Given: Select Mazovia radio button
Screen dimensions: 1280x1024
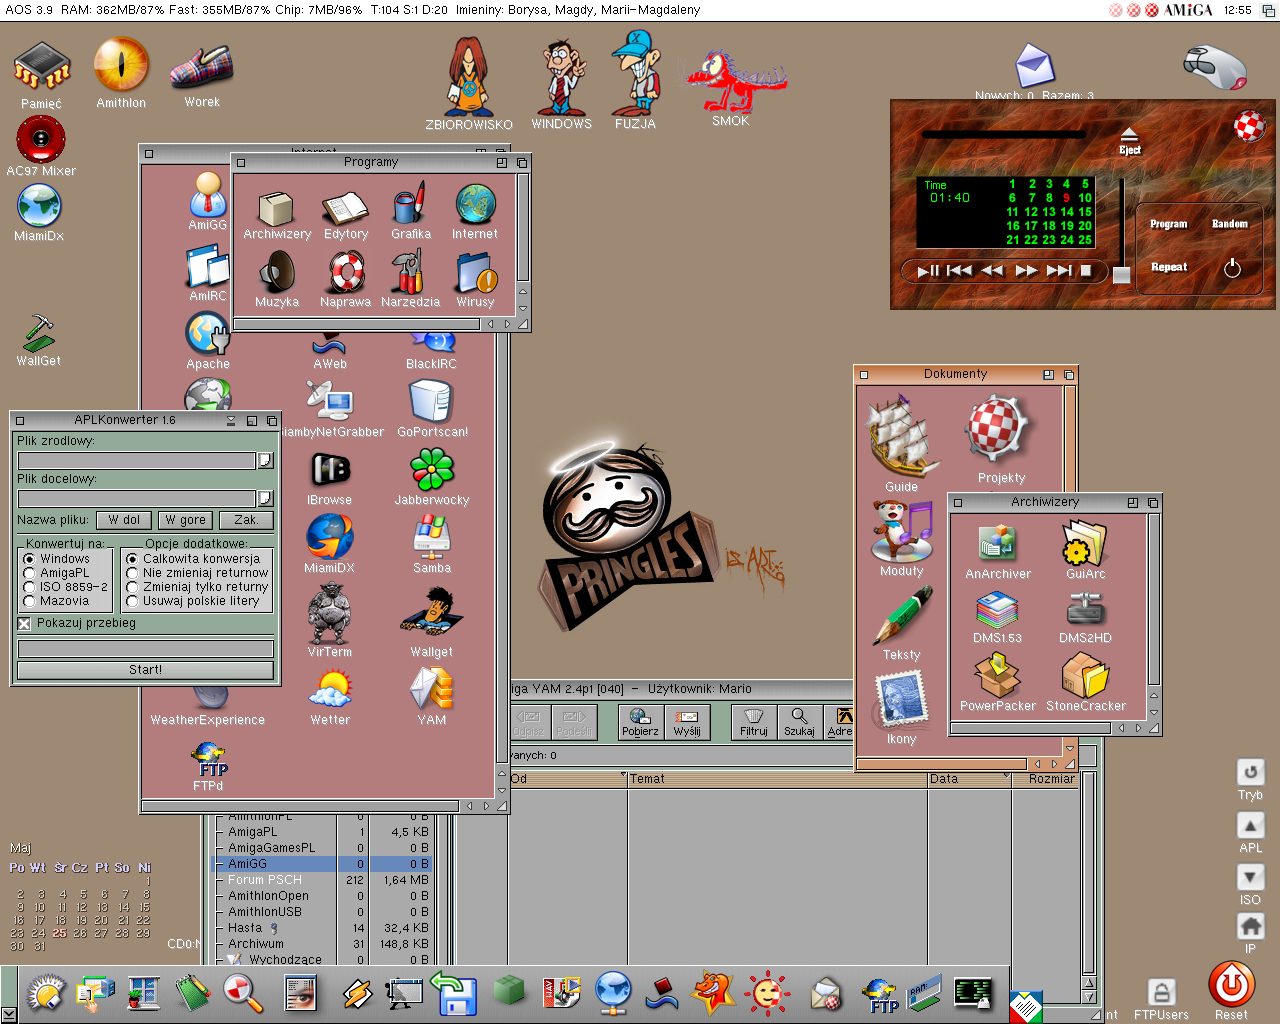Looking at the screenshot, I should (x=29, y=601).
